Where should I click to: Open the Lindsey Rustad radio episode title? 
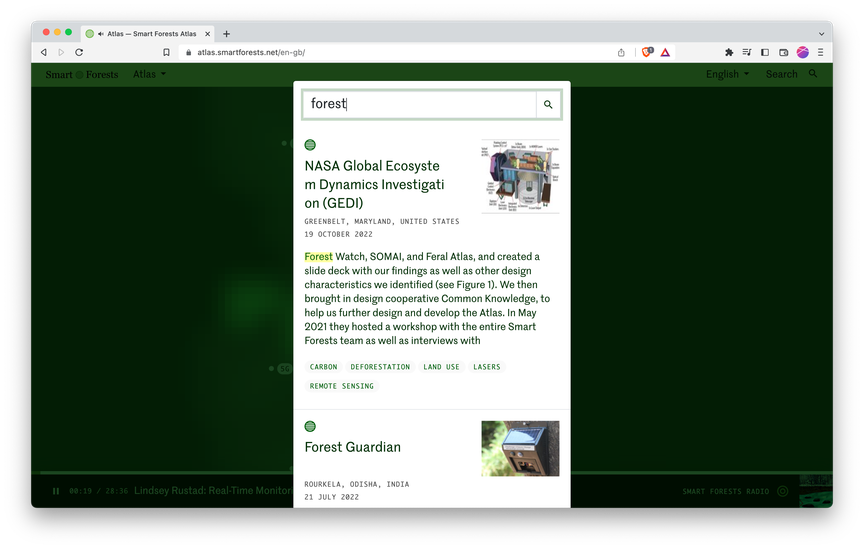(213, 491)
